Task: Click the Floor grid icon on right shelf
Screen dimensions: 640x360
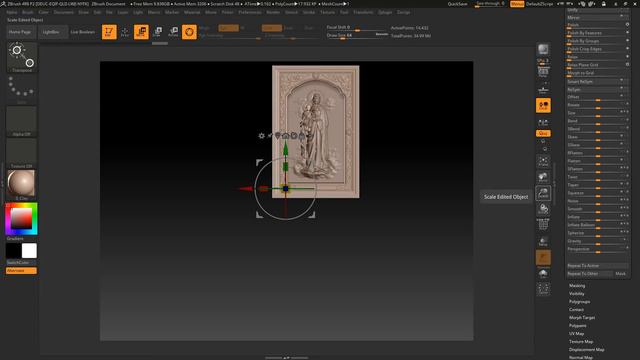Action: [x=543, y=89]
